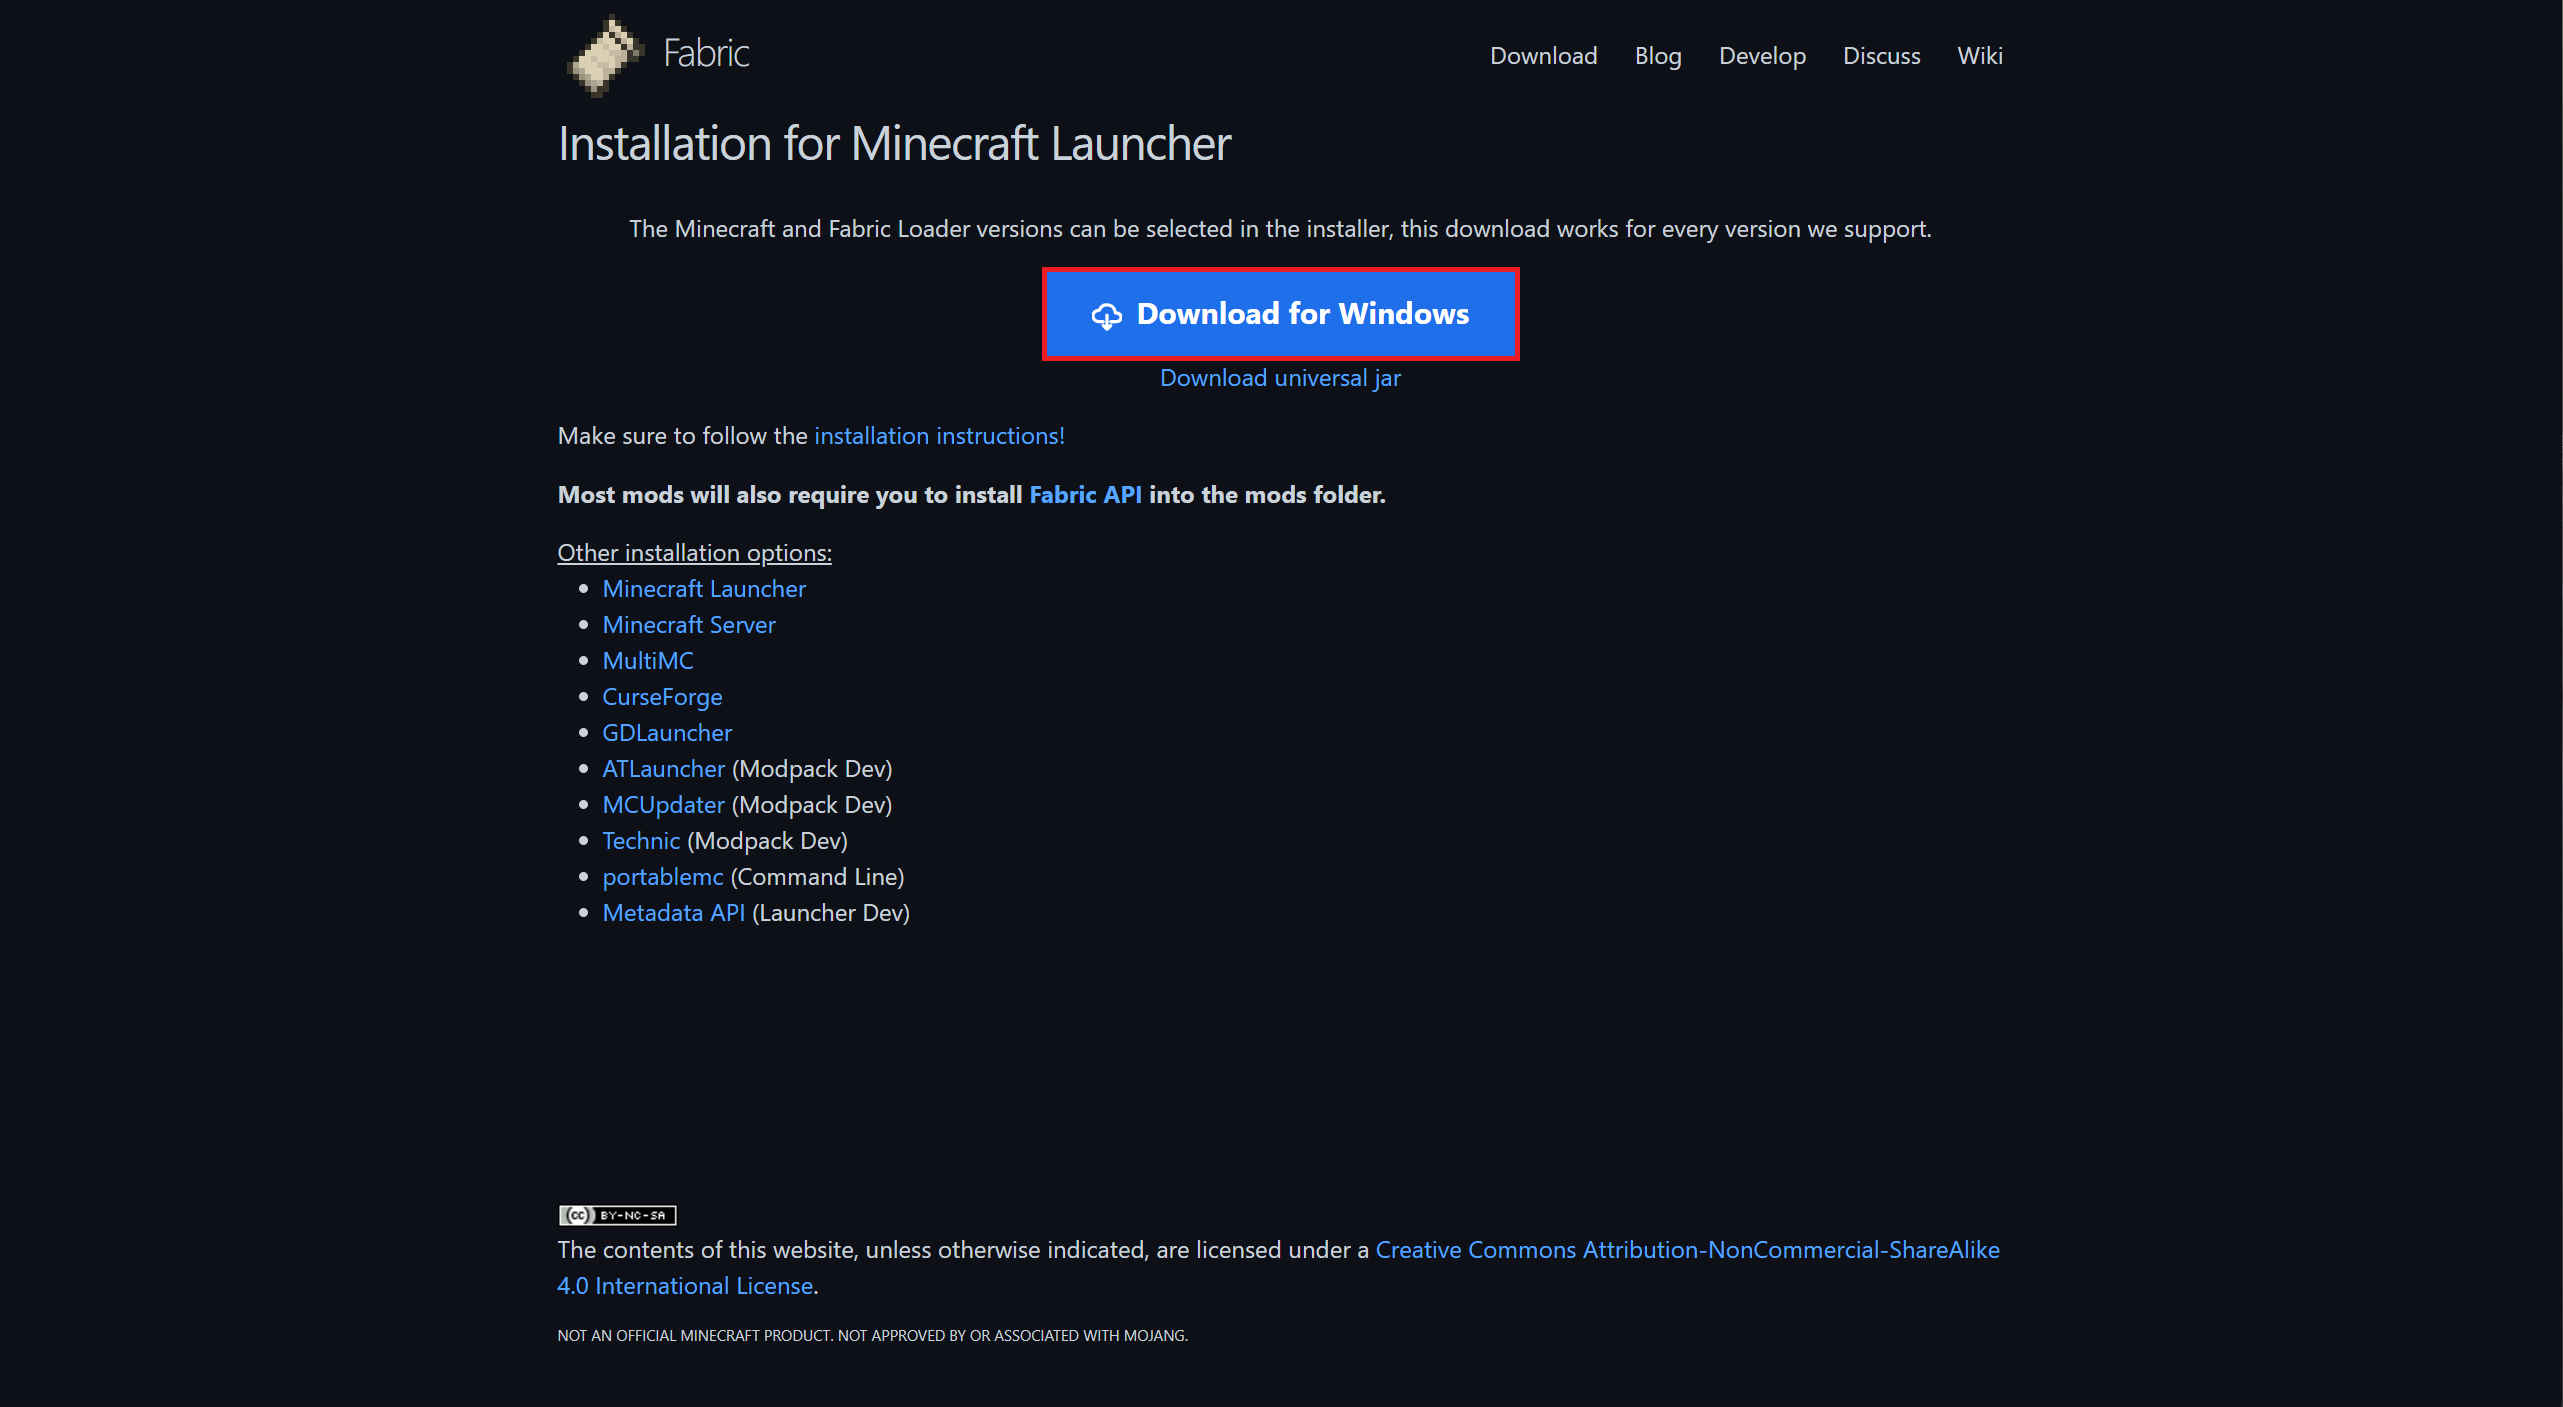Image resolution: width=2563 pixels, height=1407 pixels.
Task: Select Minecraft Server installation option
Action: [x=688, y=625]
